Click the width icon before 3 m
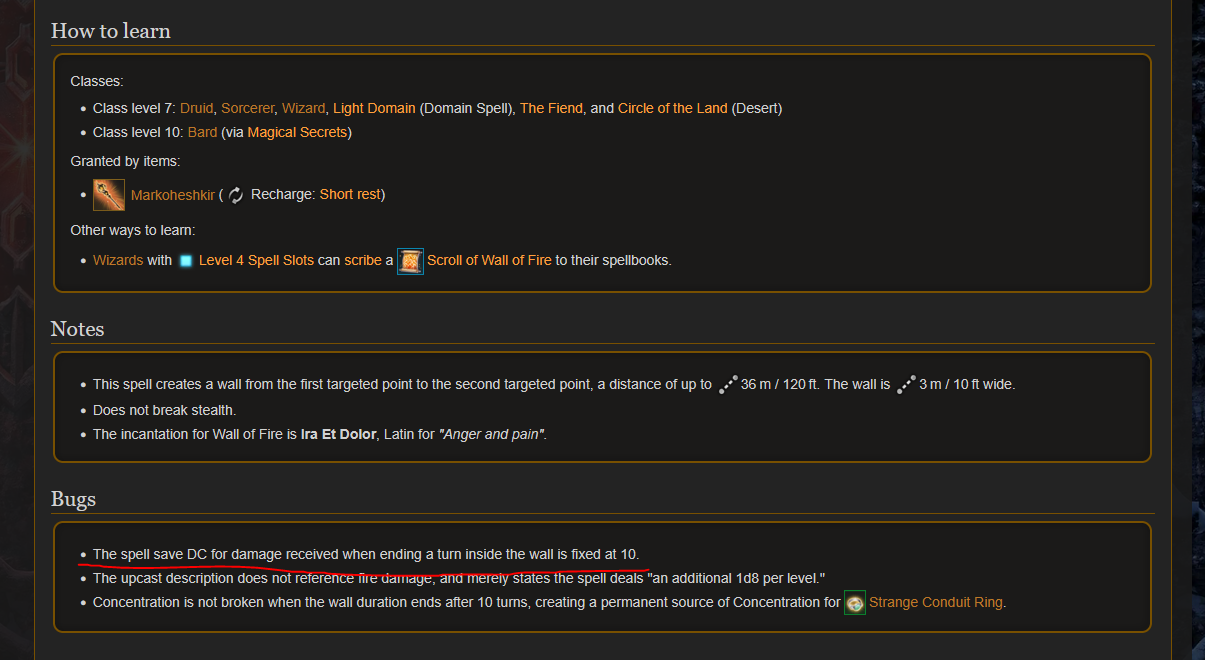 905,385
